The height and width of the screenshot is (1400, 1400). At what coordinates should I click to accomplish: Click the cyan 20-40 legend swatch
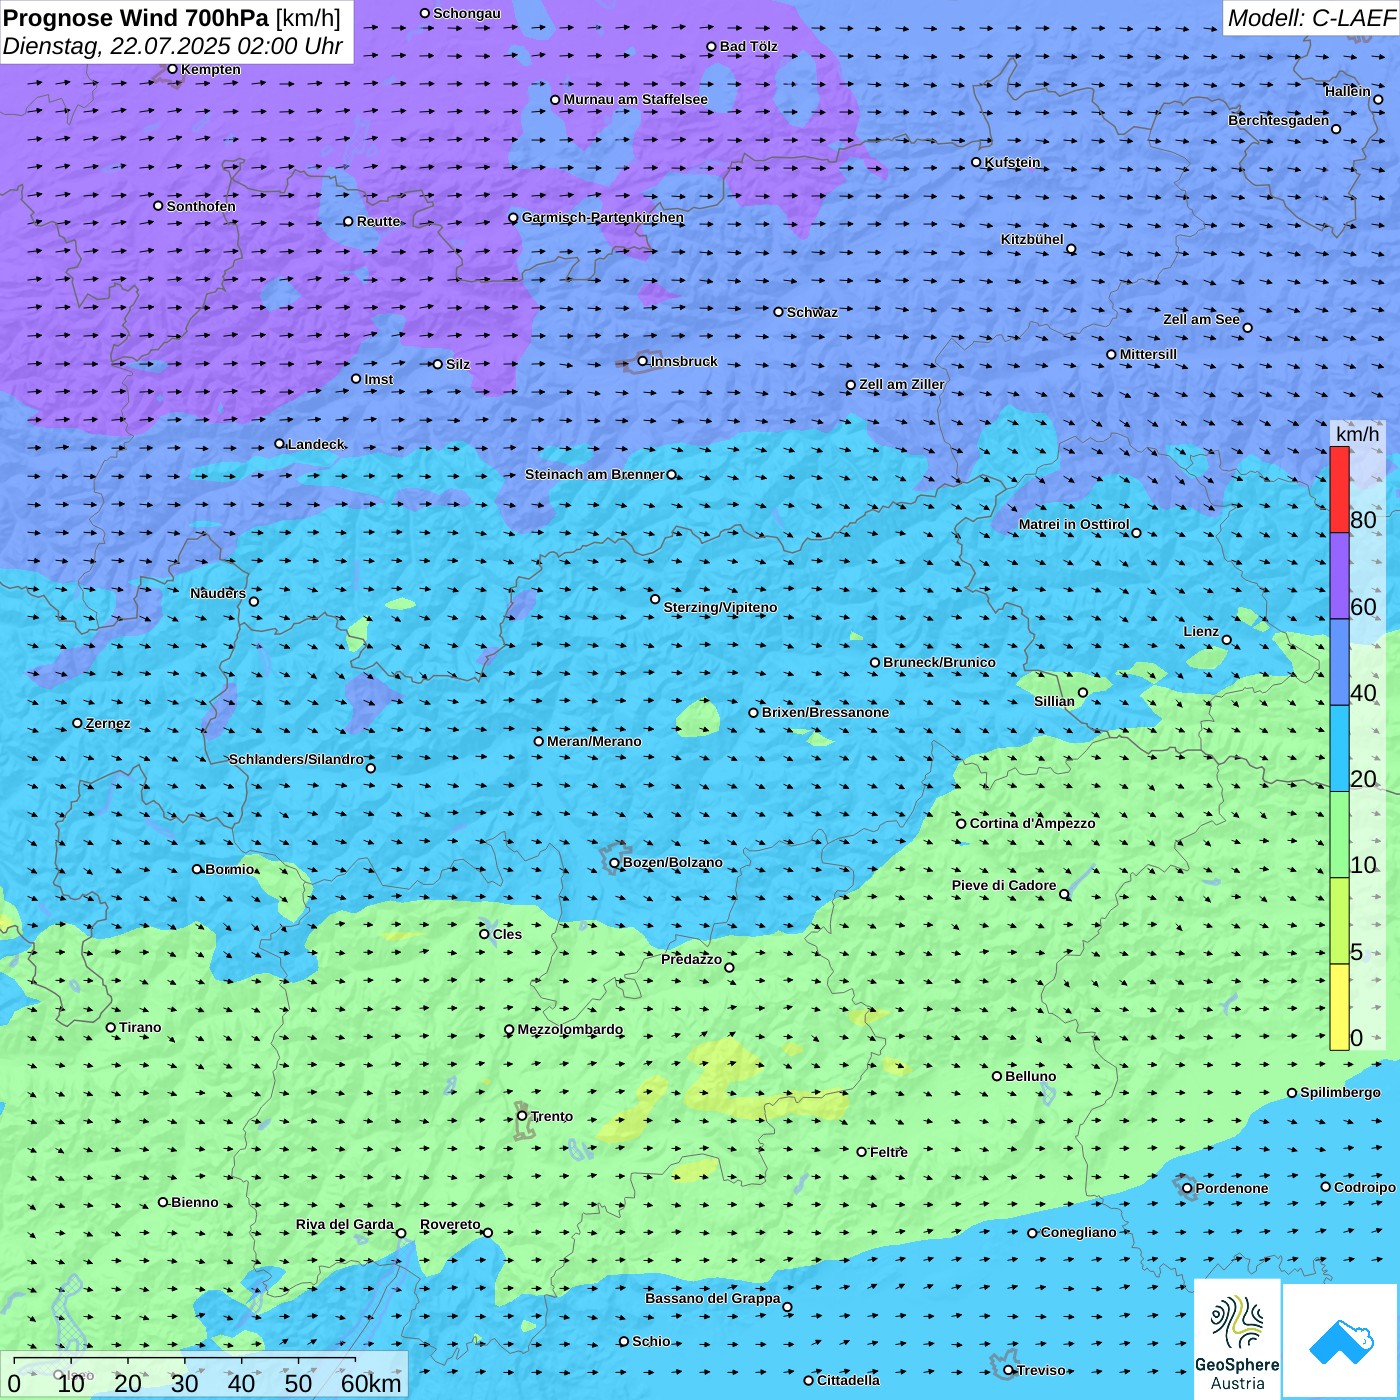(x=1339, y=749)
